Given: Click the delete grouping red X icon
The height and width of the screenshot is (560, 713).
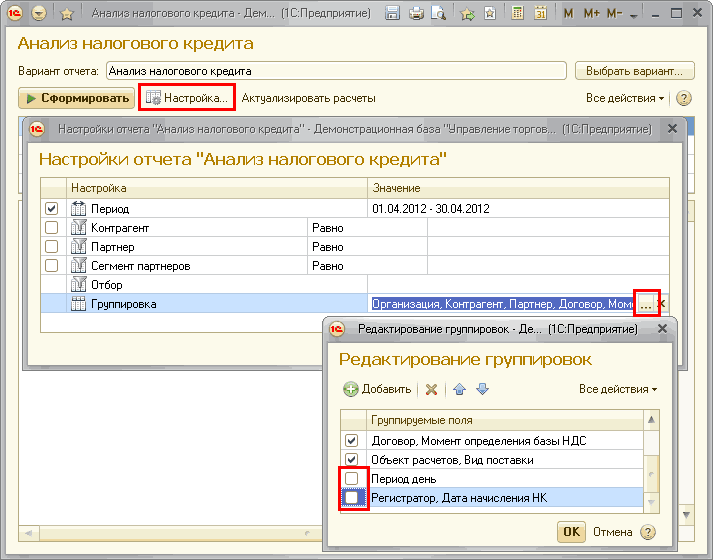Looking at the screenshot, I should click(x=432, y=390).
